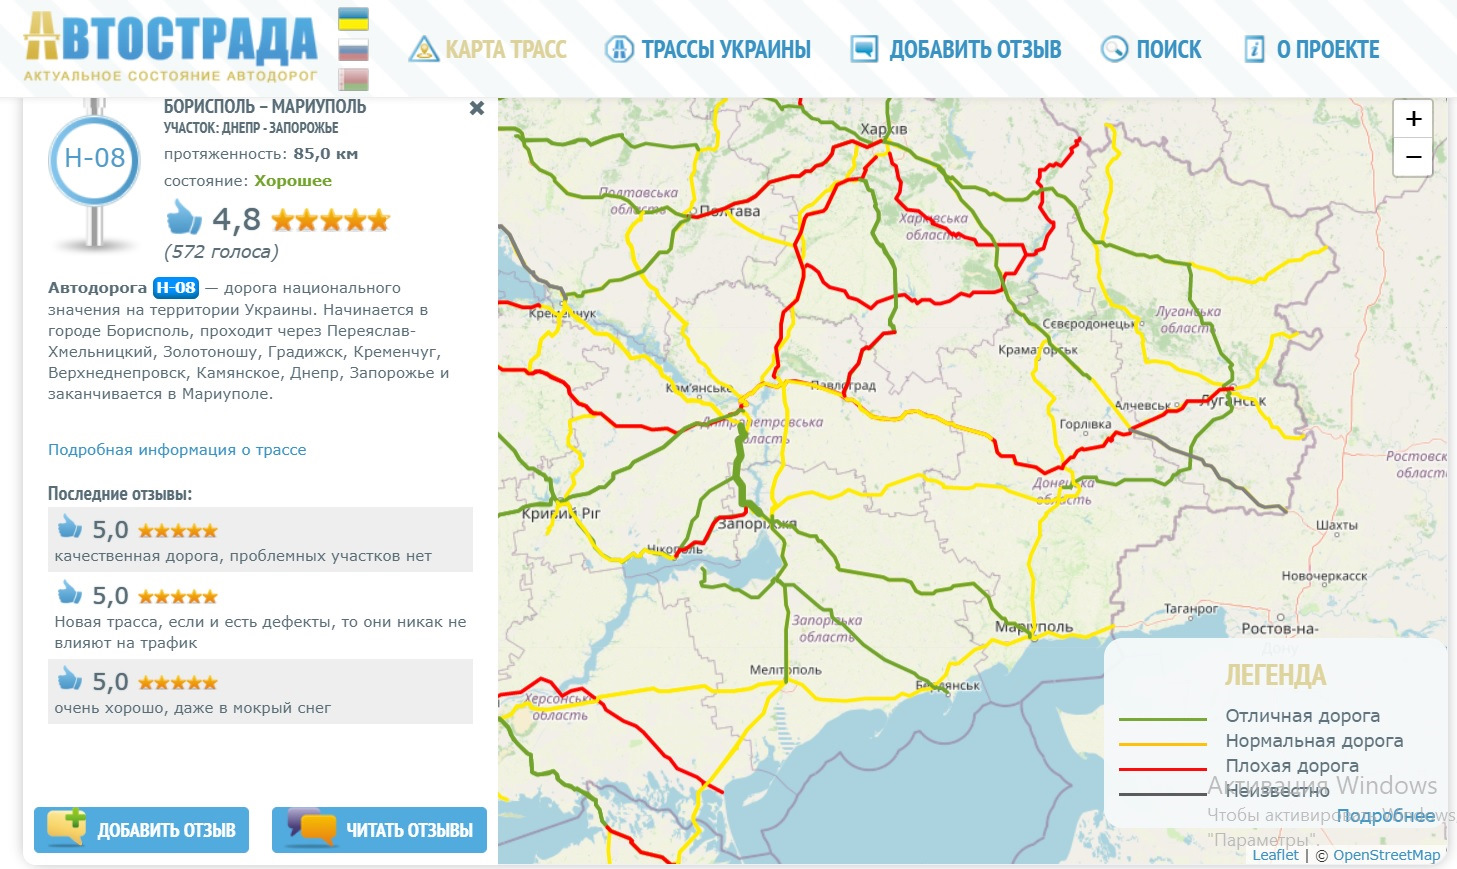Click the Автострада site logo

tap(171, 47)
